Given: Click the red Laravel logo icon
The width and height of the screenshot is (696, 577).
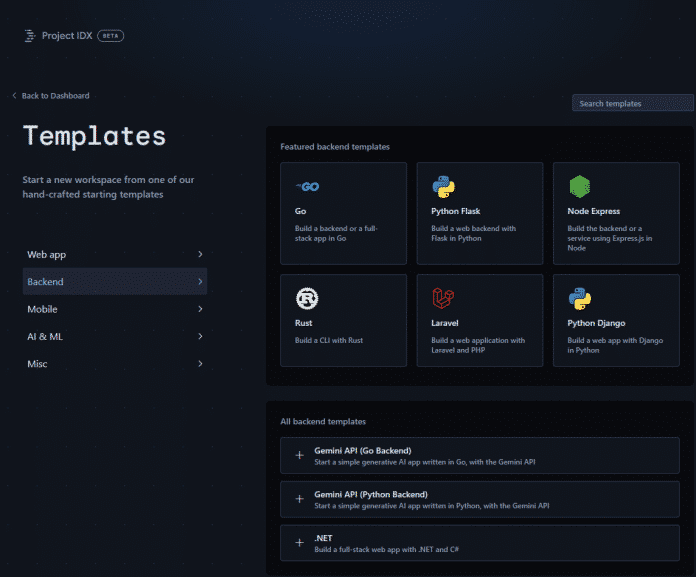Looking at the screenshot, I should 443,298.
